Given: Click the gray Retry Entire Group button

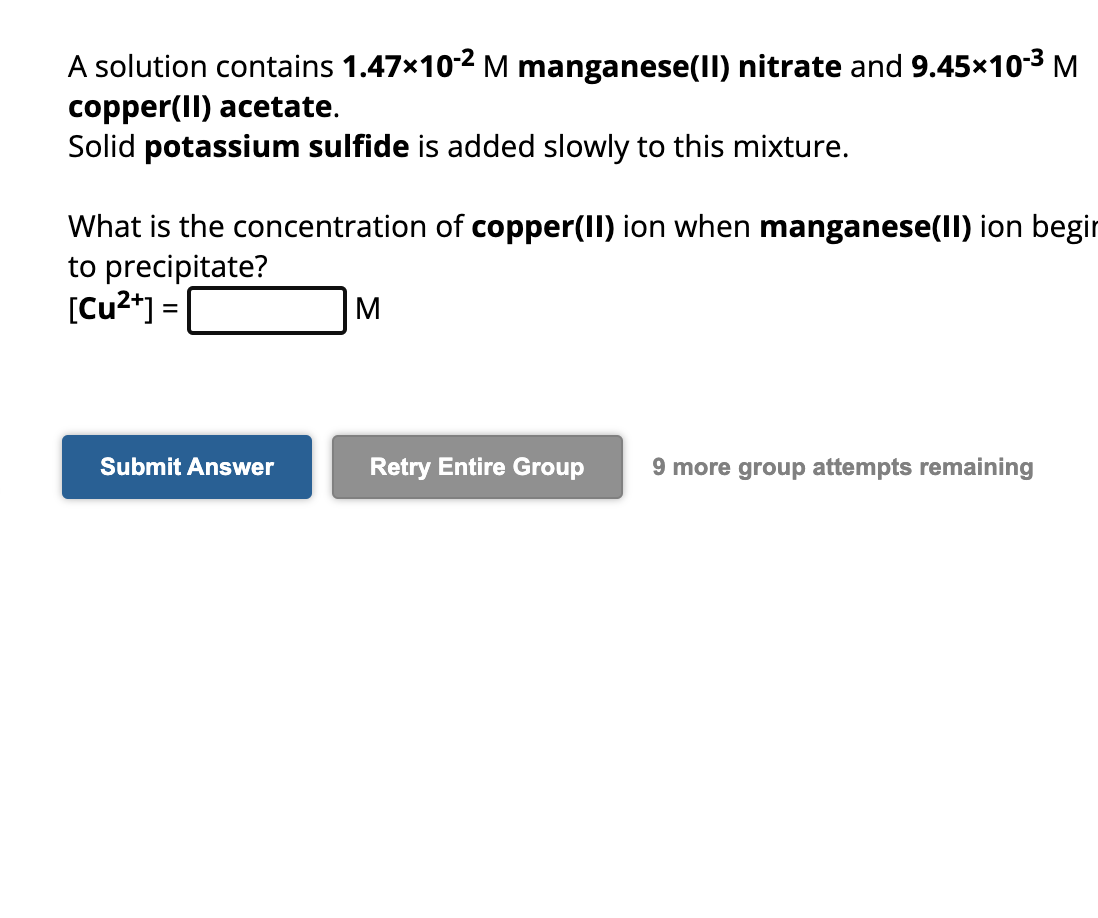Looking at the screenshot, I should 476,466.
